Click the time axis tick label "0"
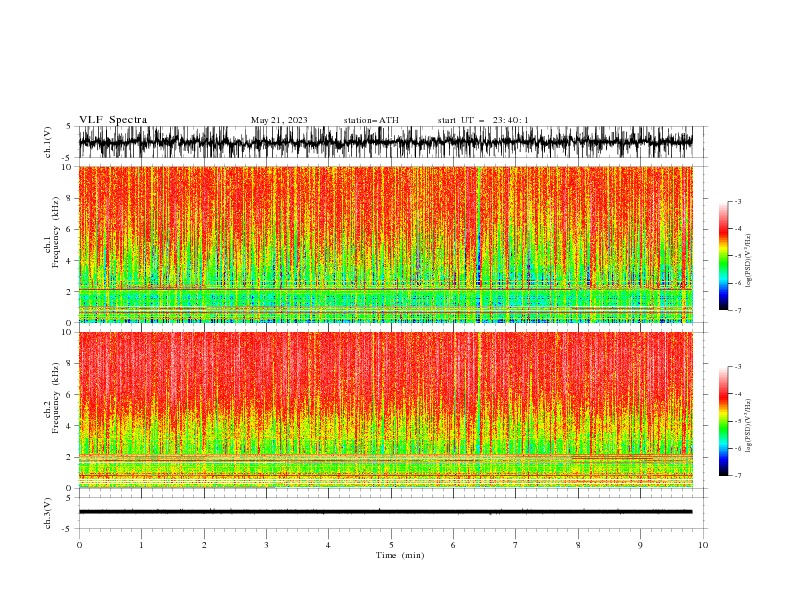This screenshot has height=612, width=792. (x=79, y=545)
